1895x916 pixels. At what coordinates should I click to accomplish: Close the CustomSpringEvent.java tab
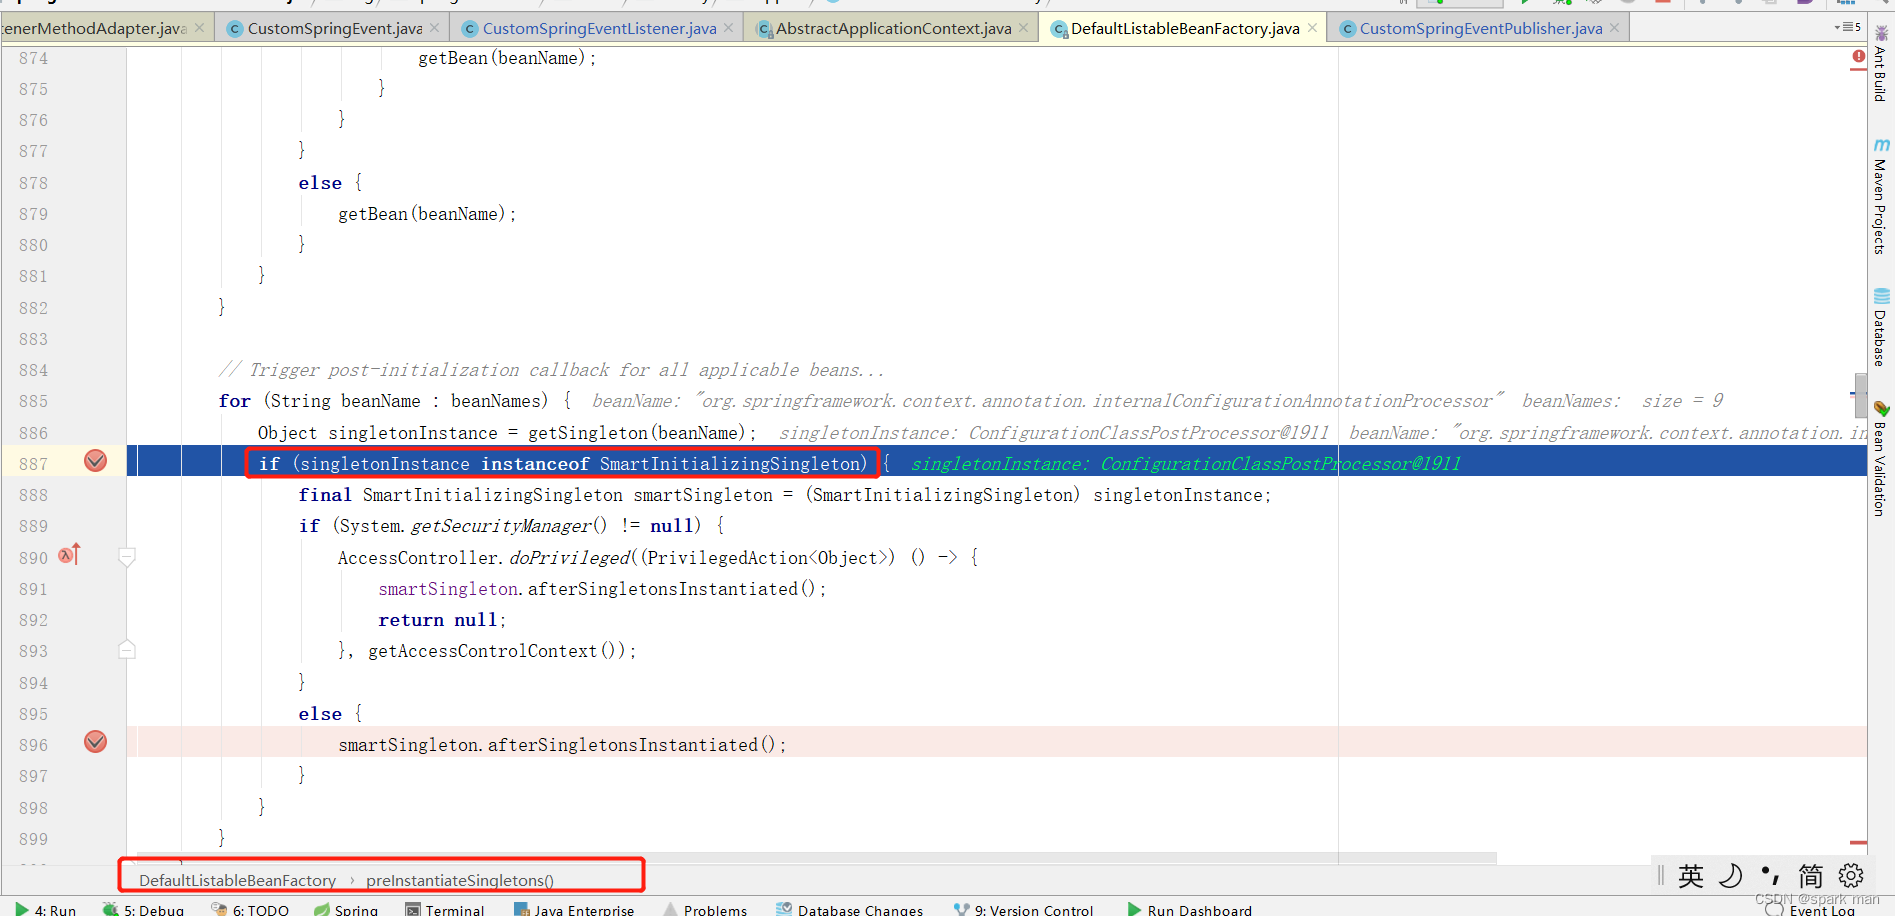(x=435, y=28)
